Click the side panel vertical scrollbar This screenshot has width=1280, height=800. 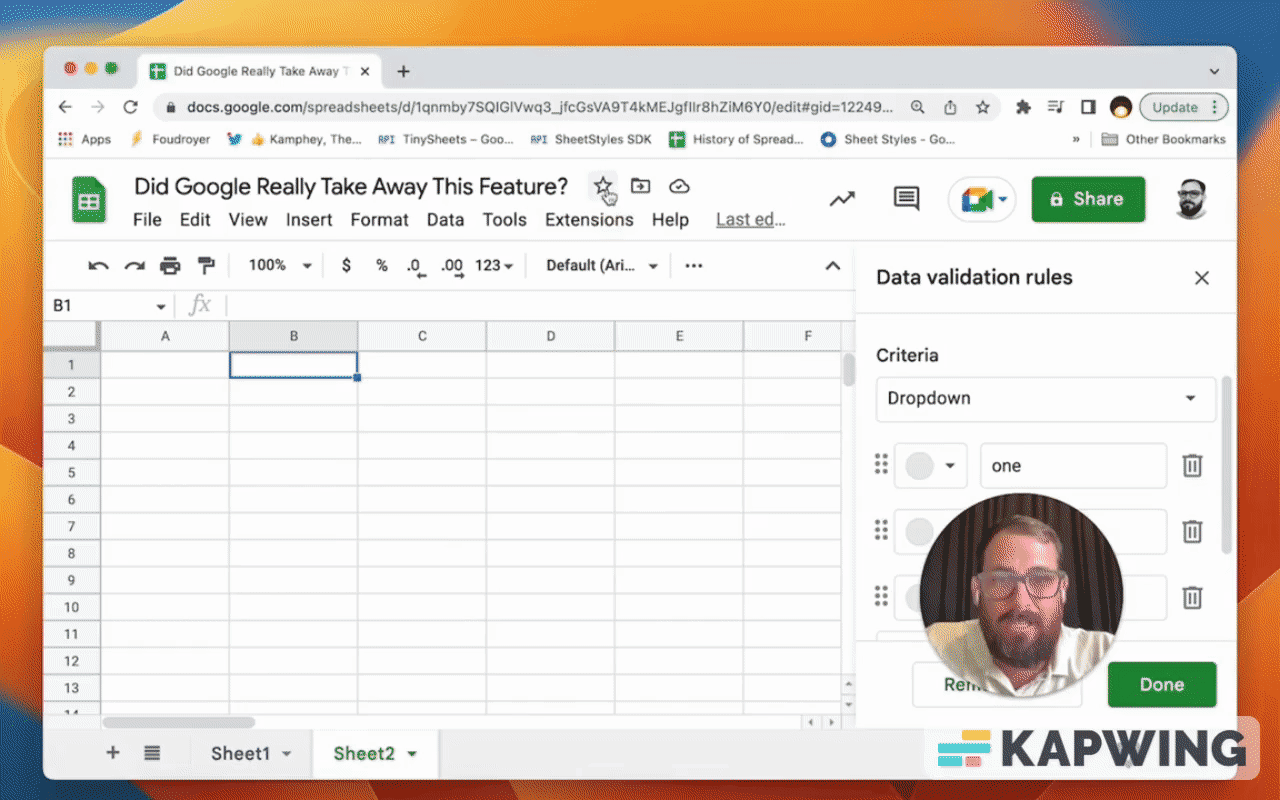pos(1228,466)
